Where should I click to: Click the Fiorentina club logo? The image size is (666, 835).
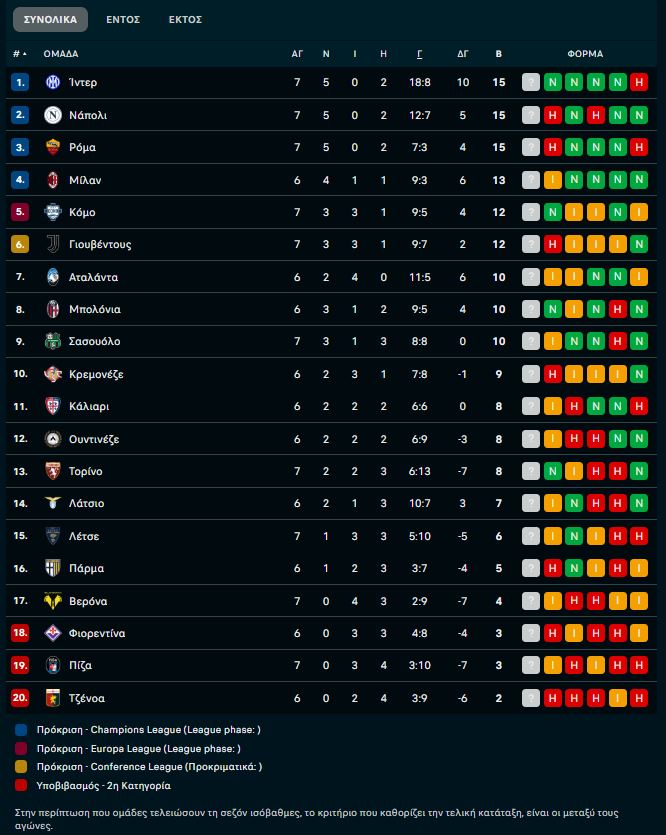coord(53,634)
